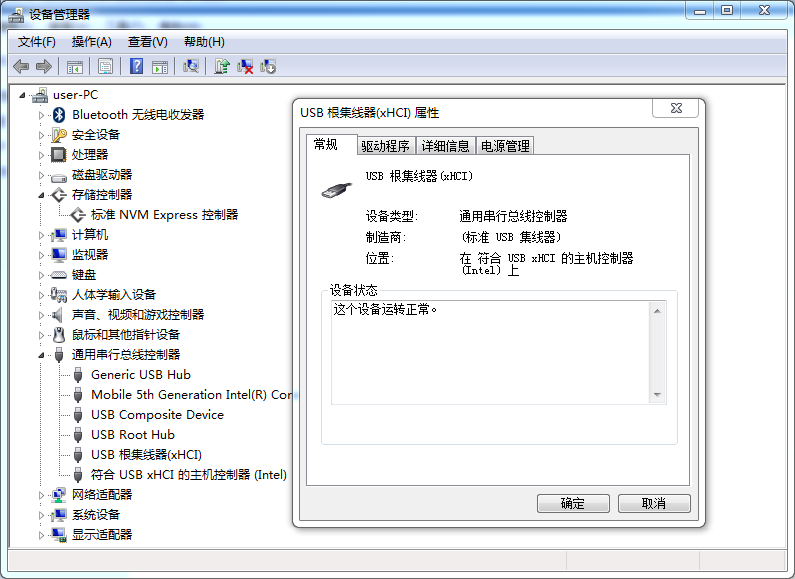Select USB Composite Device
Viewport: 795px width, 579px height.
click(157, 415)
